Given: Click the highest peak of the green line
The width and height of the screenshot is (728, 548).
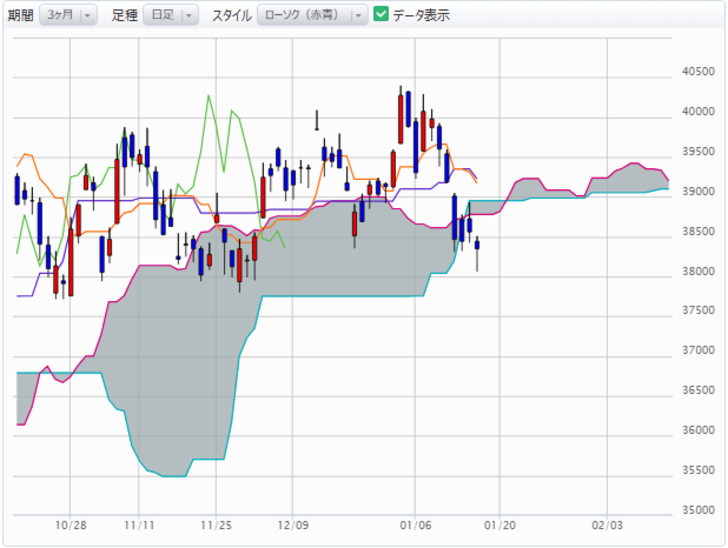Looking at the screenshot, I should (208, 96).
